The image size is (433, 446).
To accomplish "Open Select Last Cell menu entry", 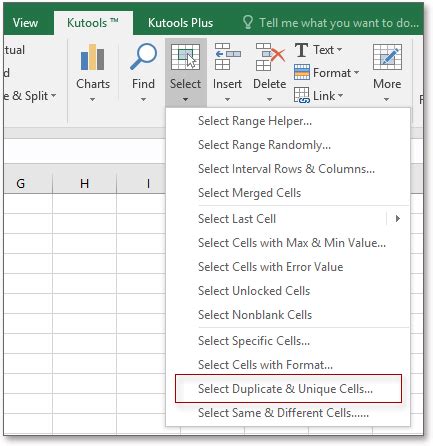I will point(288,219).
